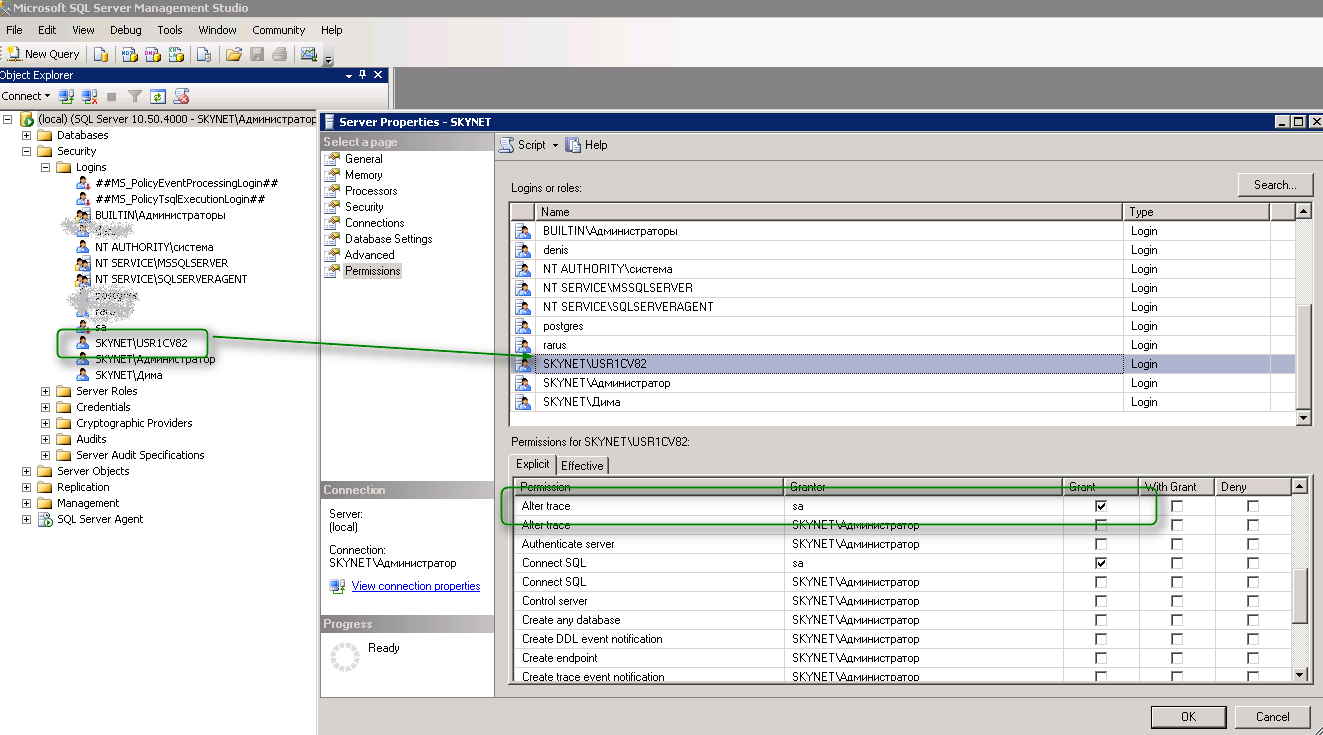The width and height of the screenshot is (1323, 735).
Task: Click Analysis Services XMLA Query icon
Action: click(176, 54)
